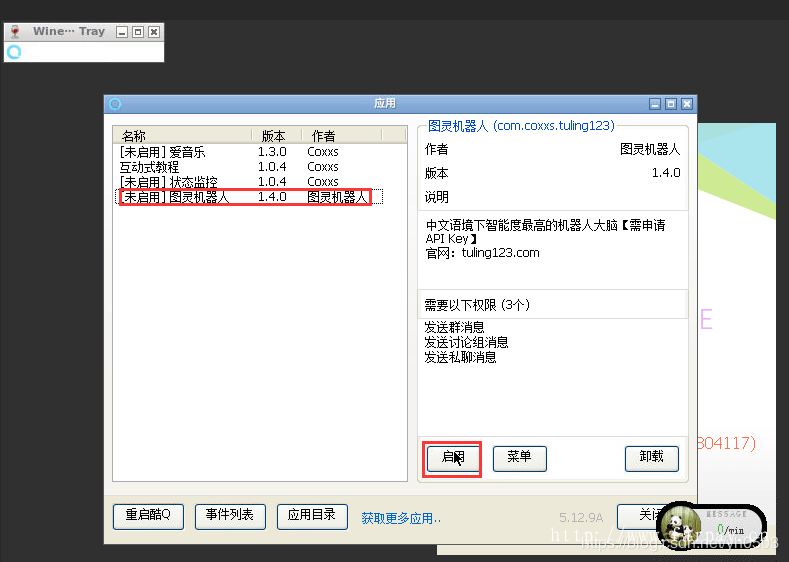Click the version number 5.12.9A text
This screenshot has height=562, width=789.
pos(581,518)
